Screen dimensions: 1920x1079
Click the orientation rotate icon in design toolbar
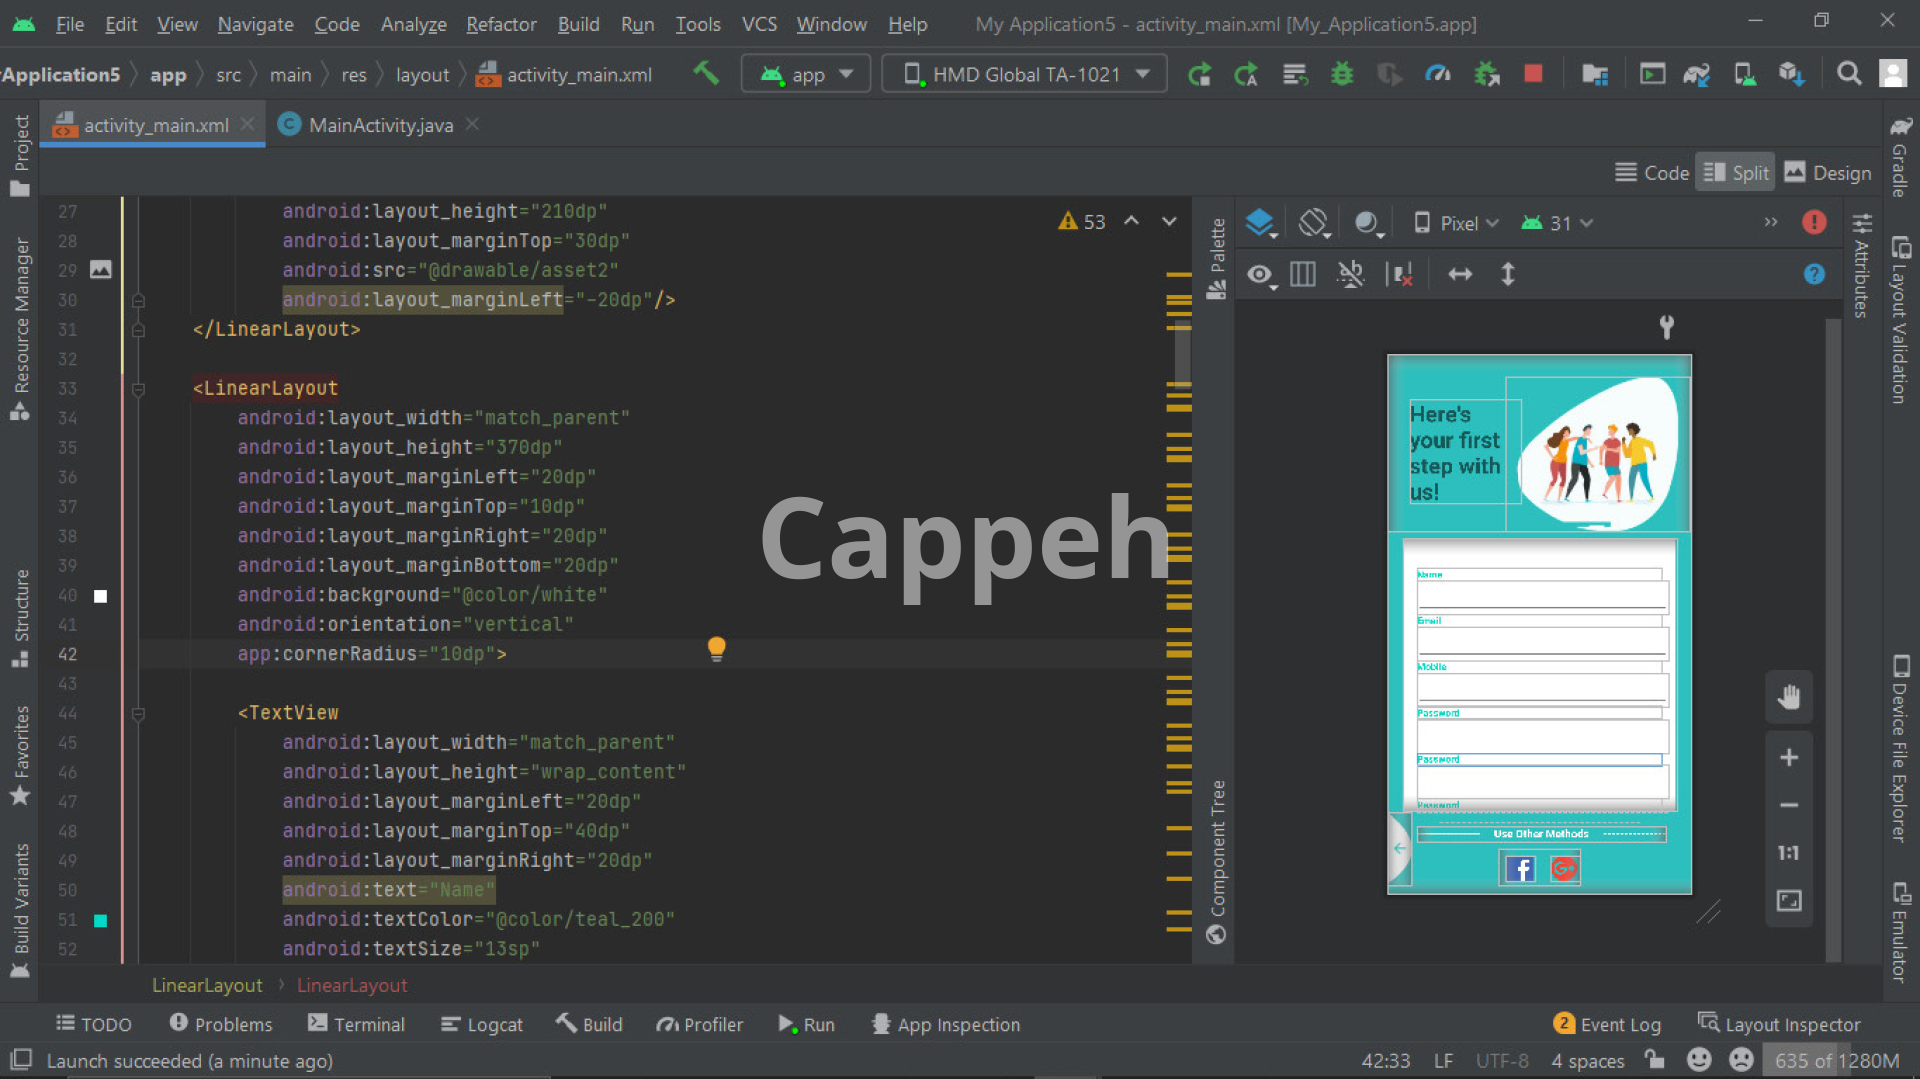(x=1313, y=223)
